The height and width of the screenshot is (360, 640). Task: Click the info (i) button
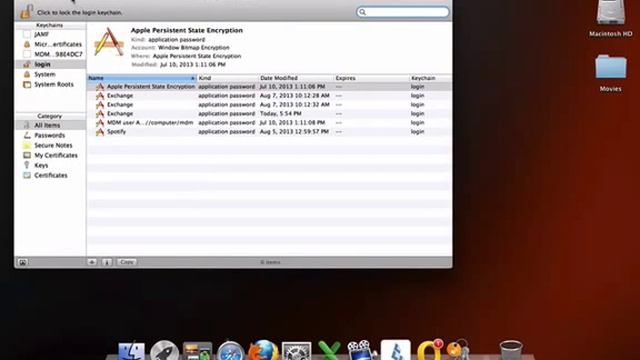[107, 262]
